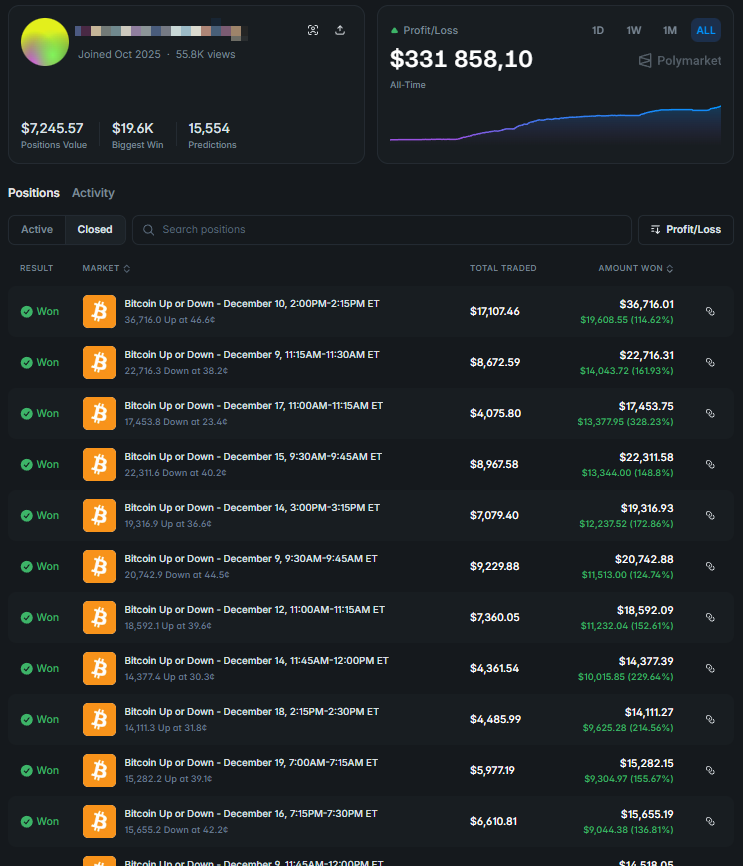The image size is (743, 866).
Task: Click the share/upload icon in the profile card
Action: coord(340,30)
